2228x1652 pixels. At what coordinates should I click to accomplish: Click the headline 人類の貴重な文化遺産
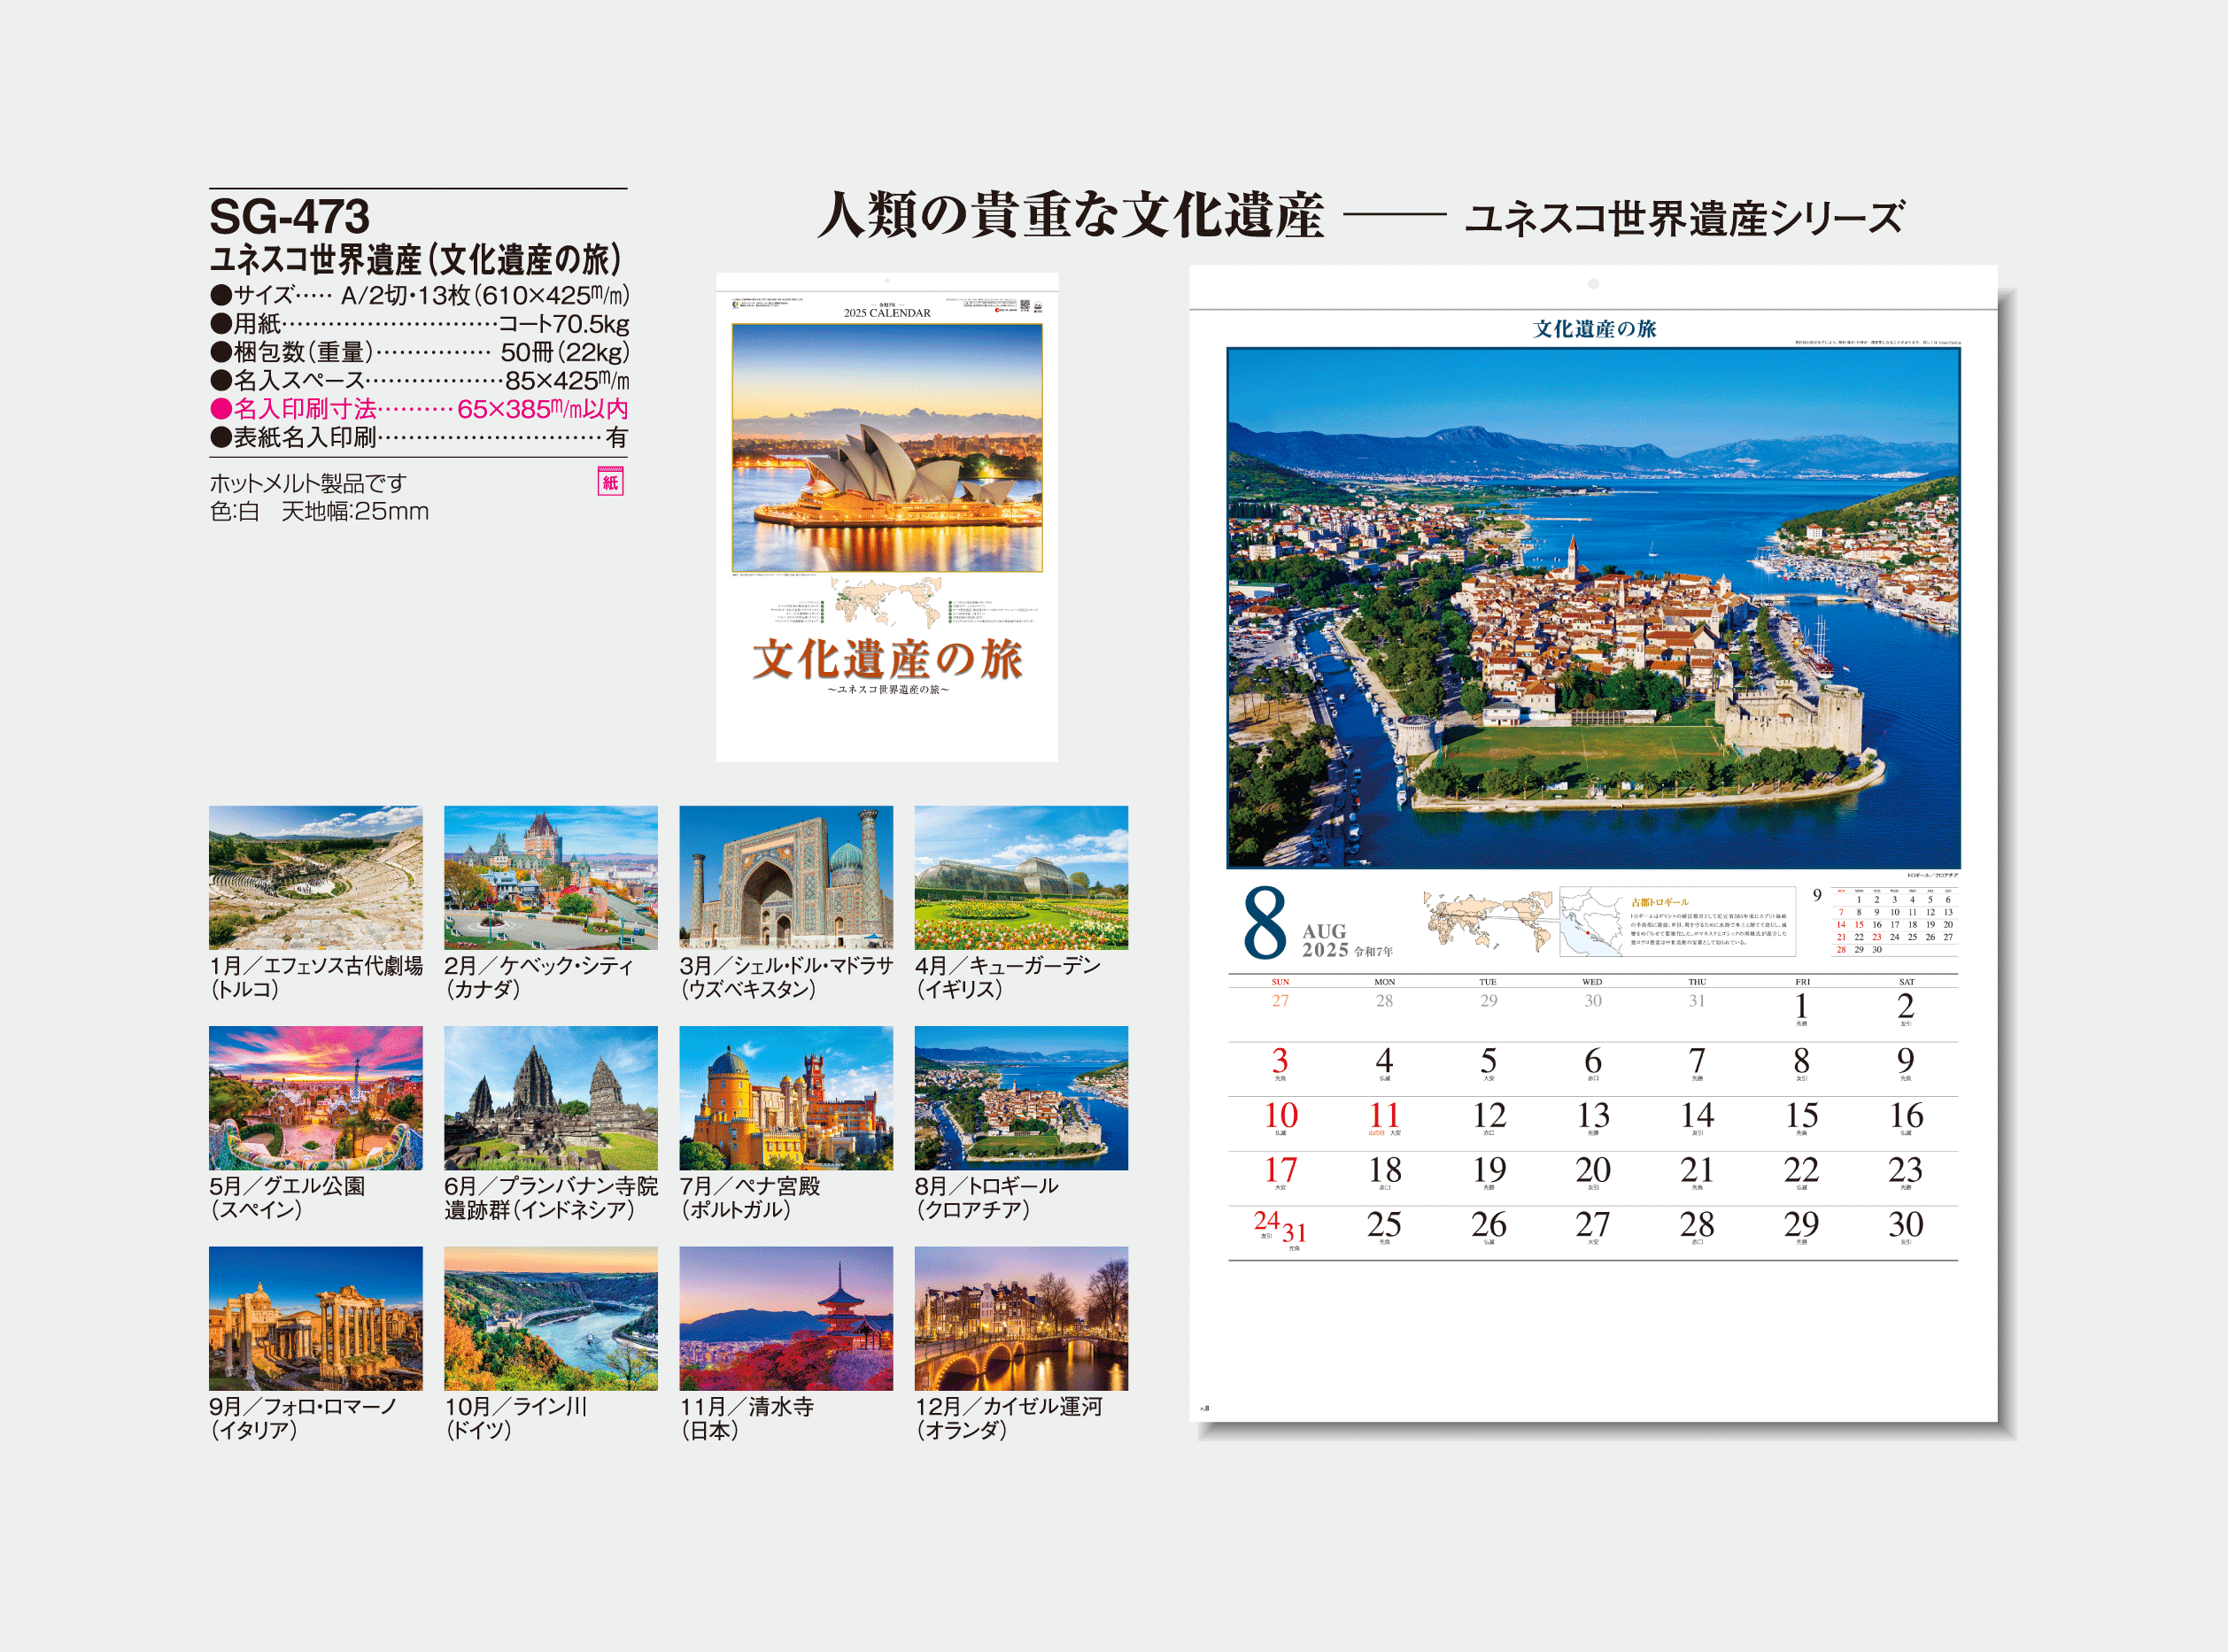[x=1070, y=215]
